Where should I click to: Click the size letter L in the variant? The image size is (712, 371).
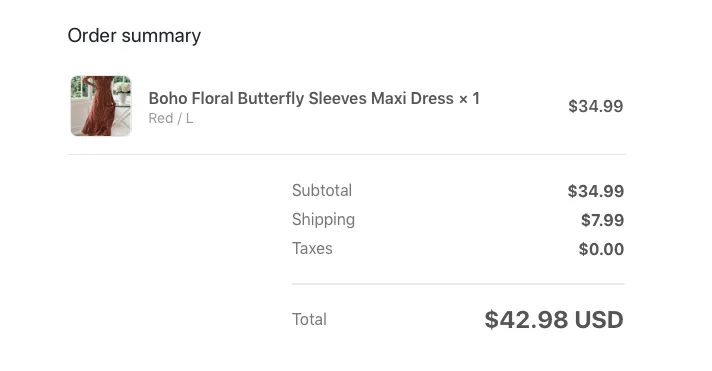189,119
